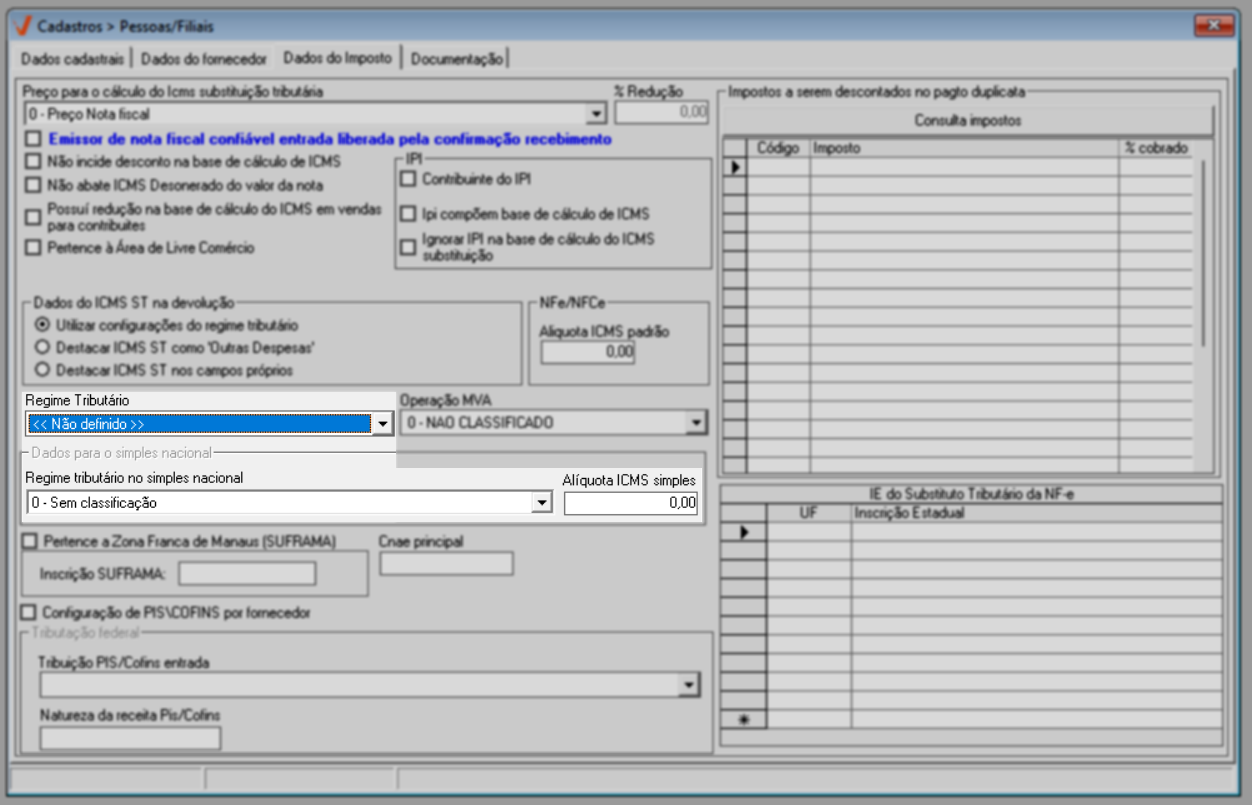Click the Alíquota ICMS simples field

[630, 503]
